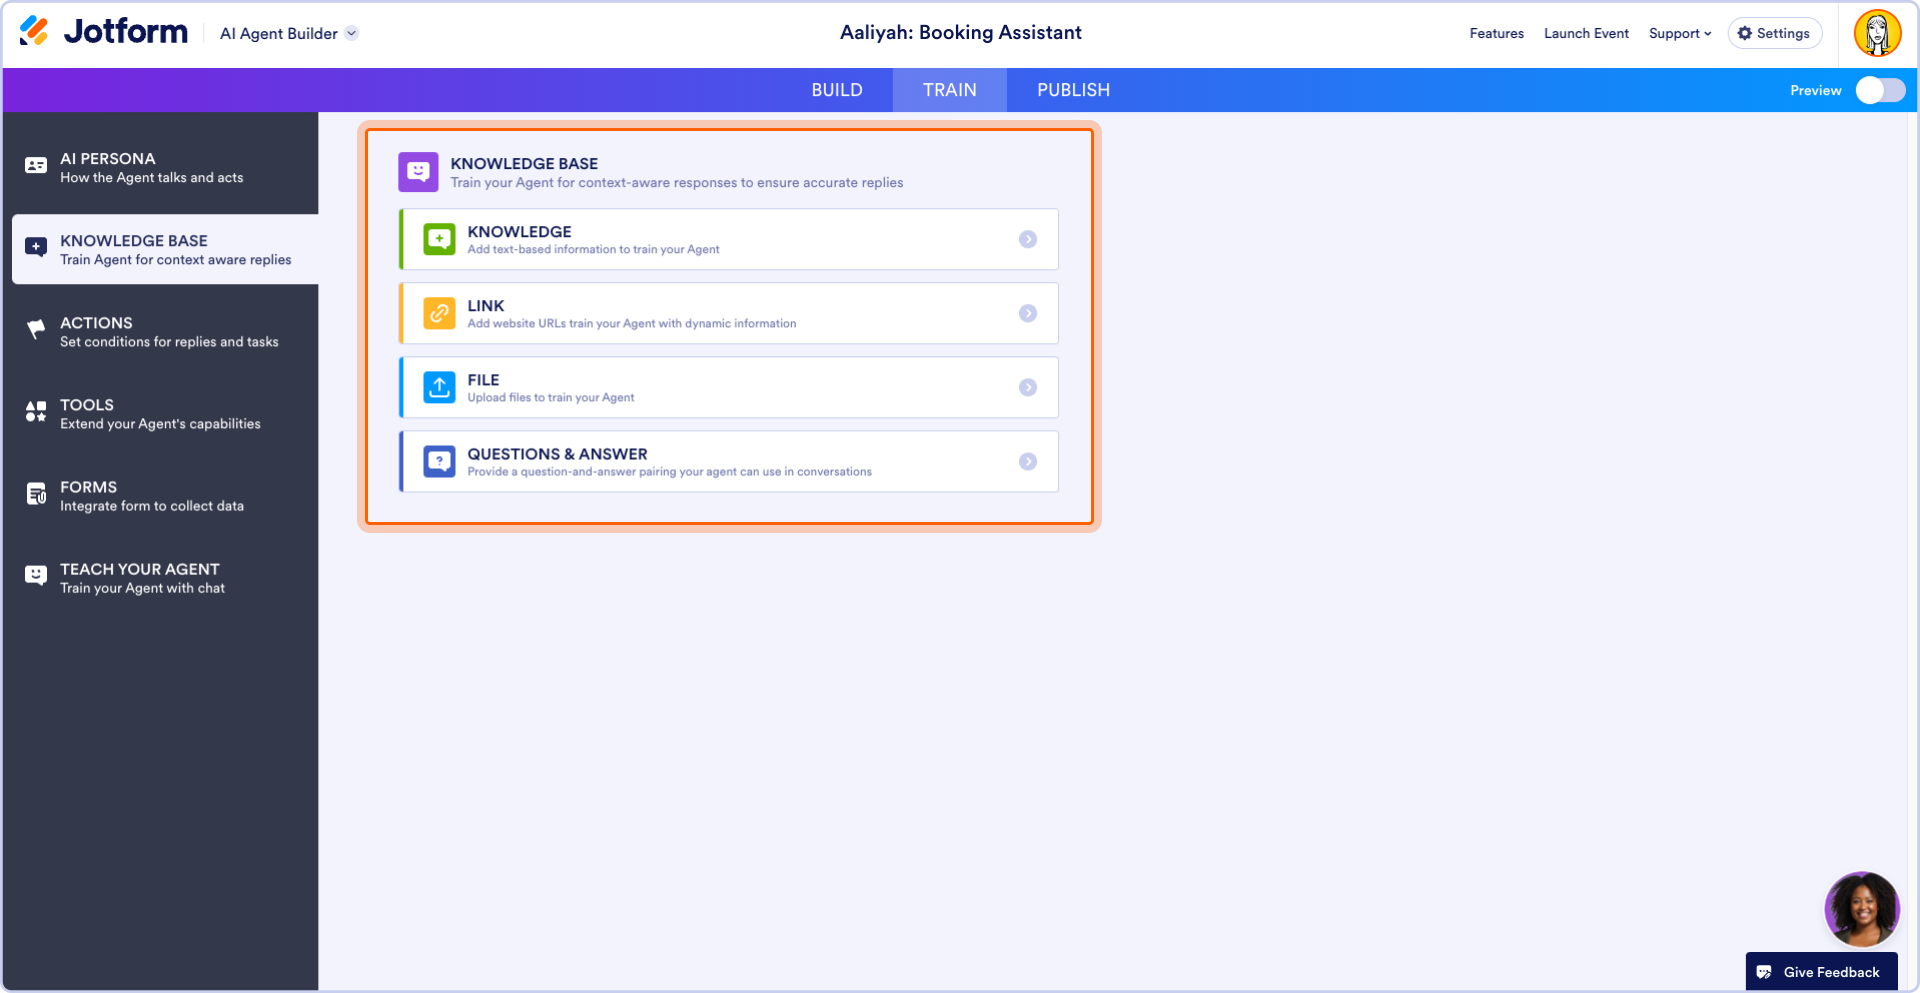Click the Jotform logo icon
1920x993 pixels.
click(34, 31)
